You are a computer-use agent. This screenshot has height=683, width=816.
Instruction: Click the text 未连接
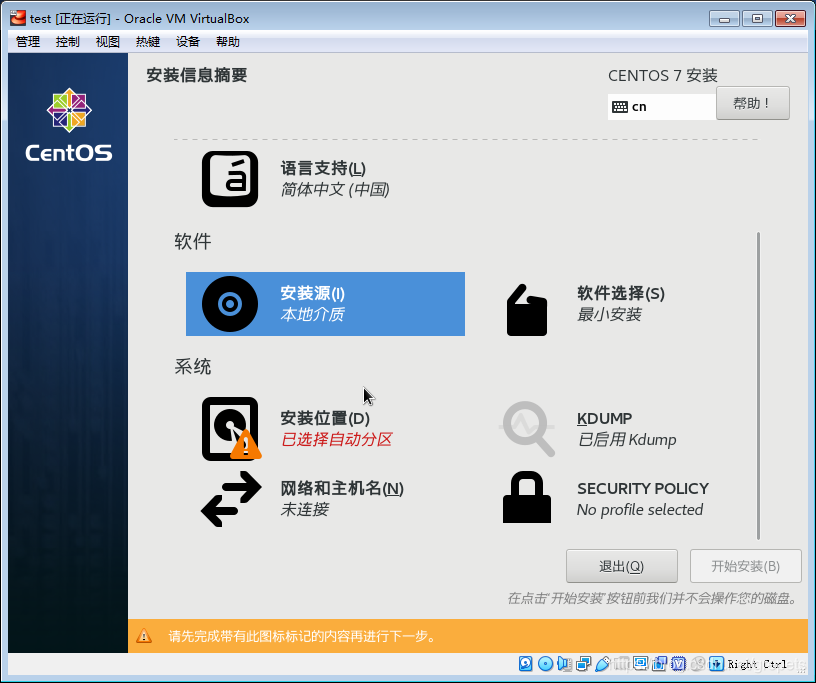tap(304, 509)
